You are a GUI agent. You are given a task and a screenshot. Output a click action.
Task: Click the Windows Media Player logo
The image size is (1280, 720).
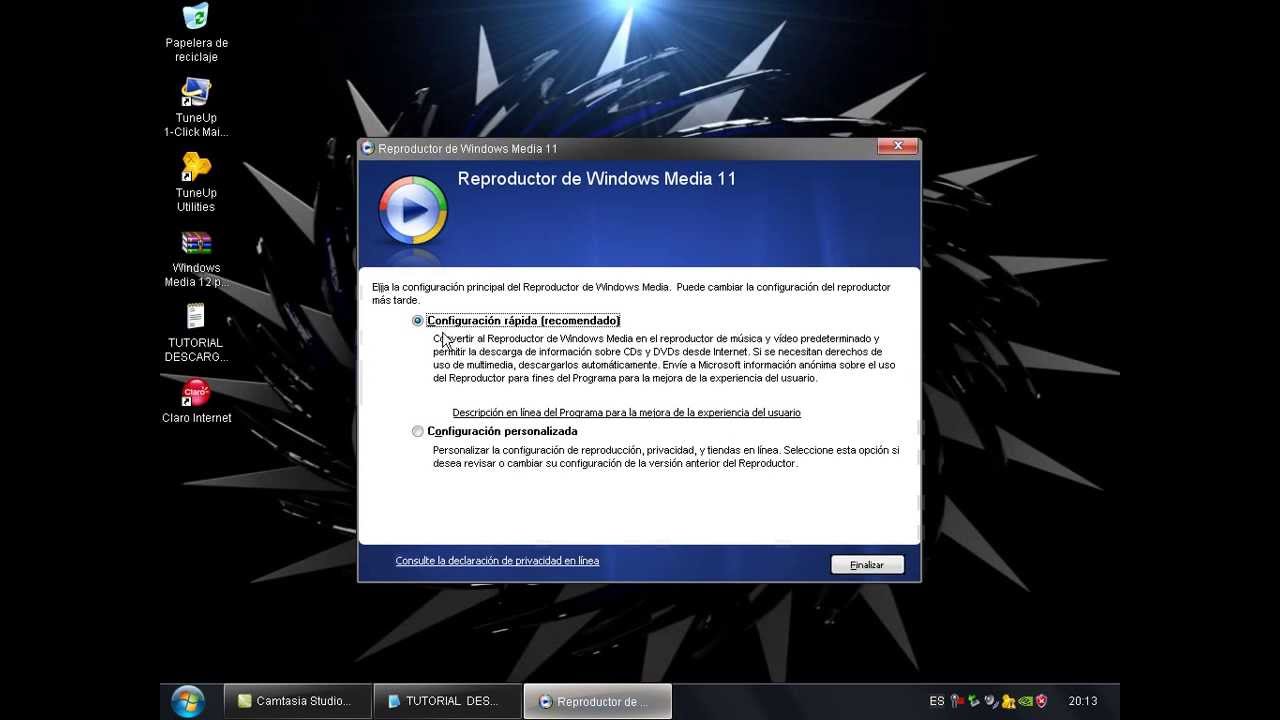click(412, 210)
